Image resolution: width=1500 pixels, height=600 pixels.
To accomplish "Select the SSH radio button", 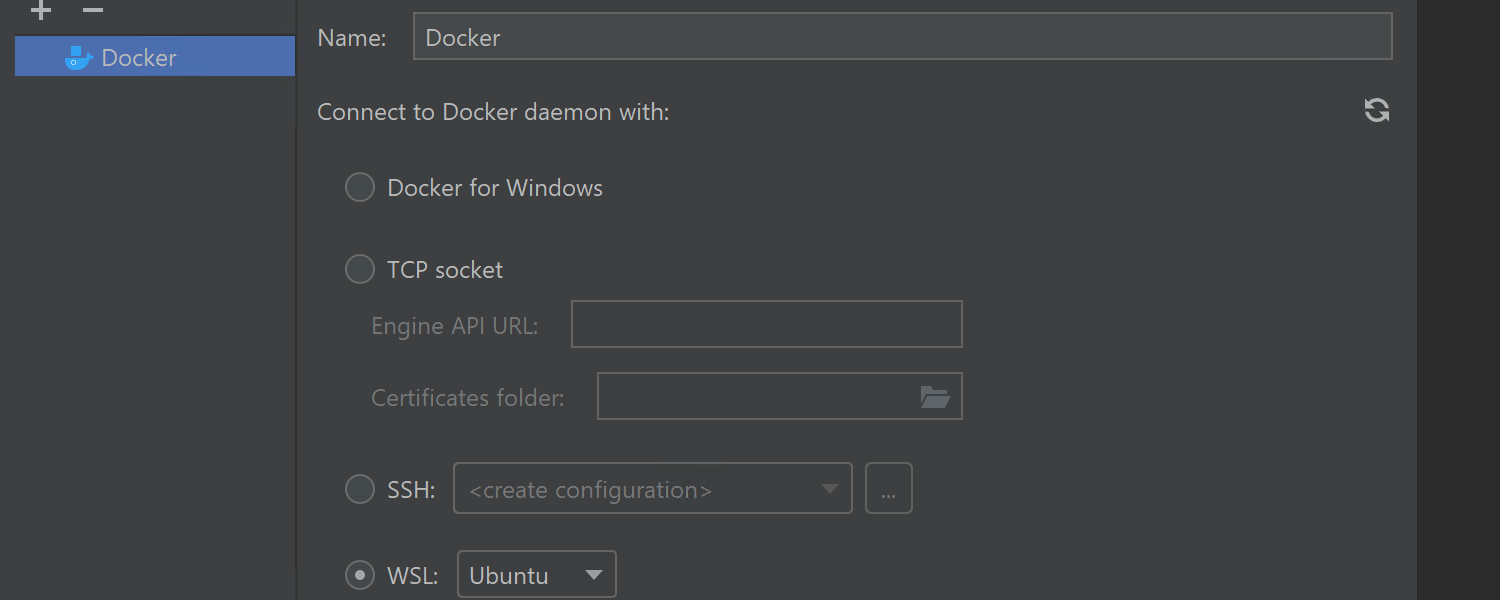I will point(360,490).
